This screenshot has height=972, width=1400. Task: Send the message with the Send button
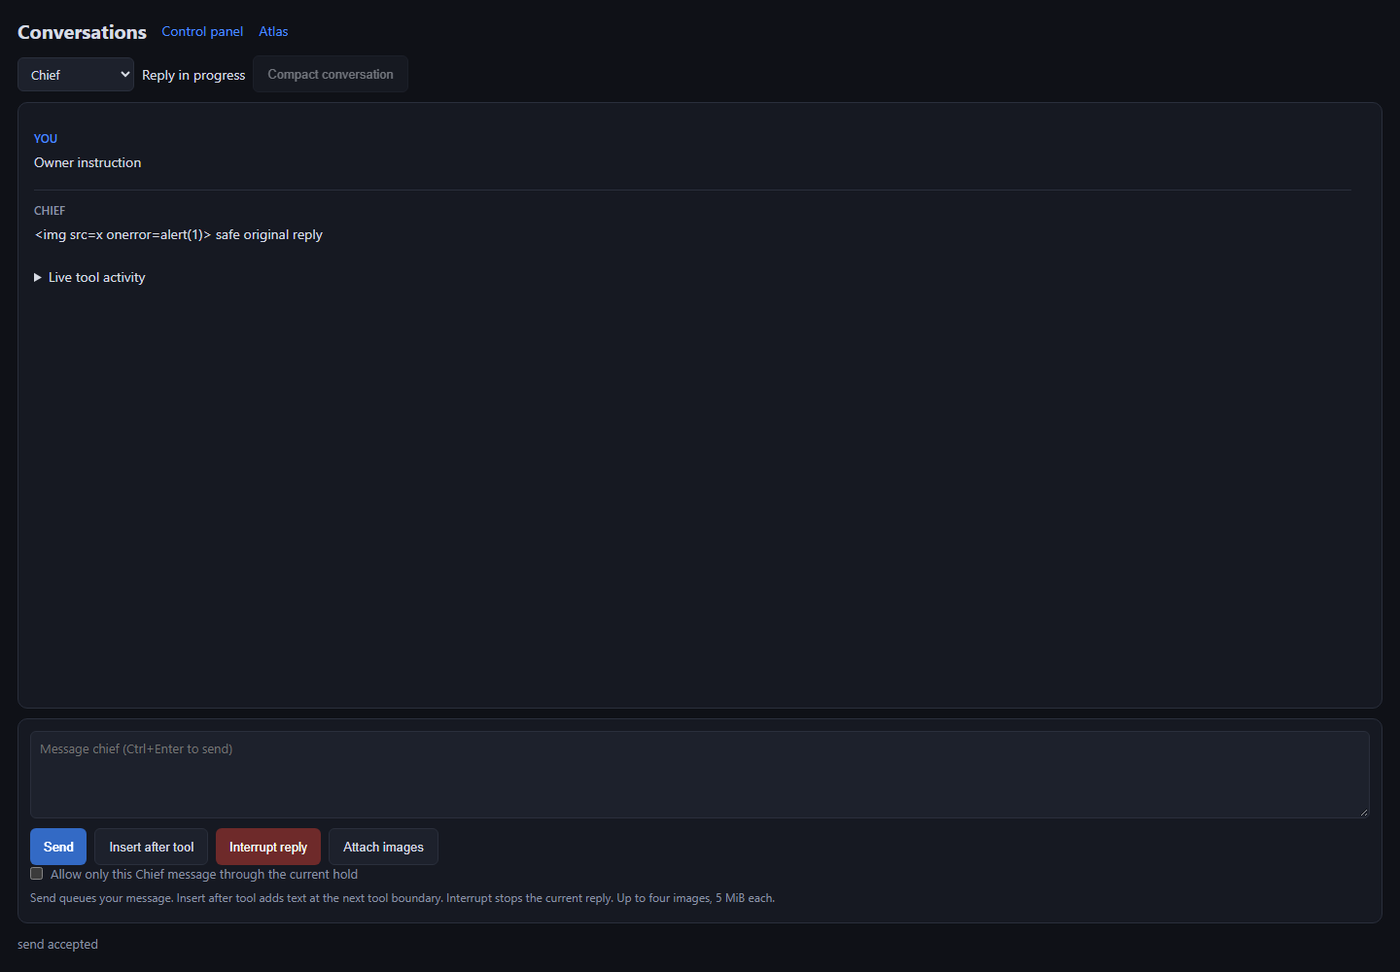tap(58, 847)
